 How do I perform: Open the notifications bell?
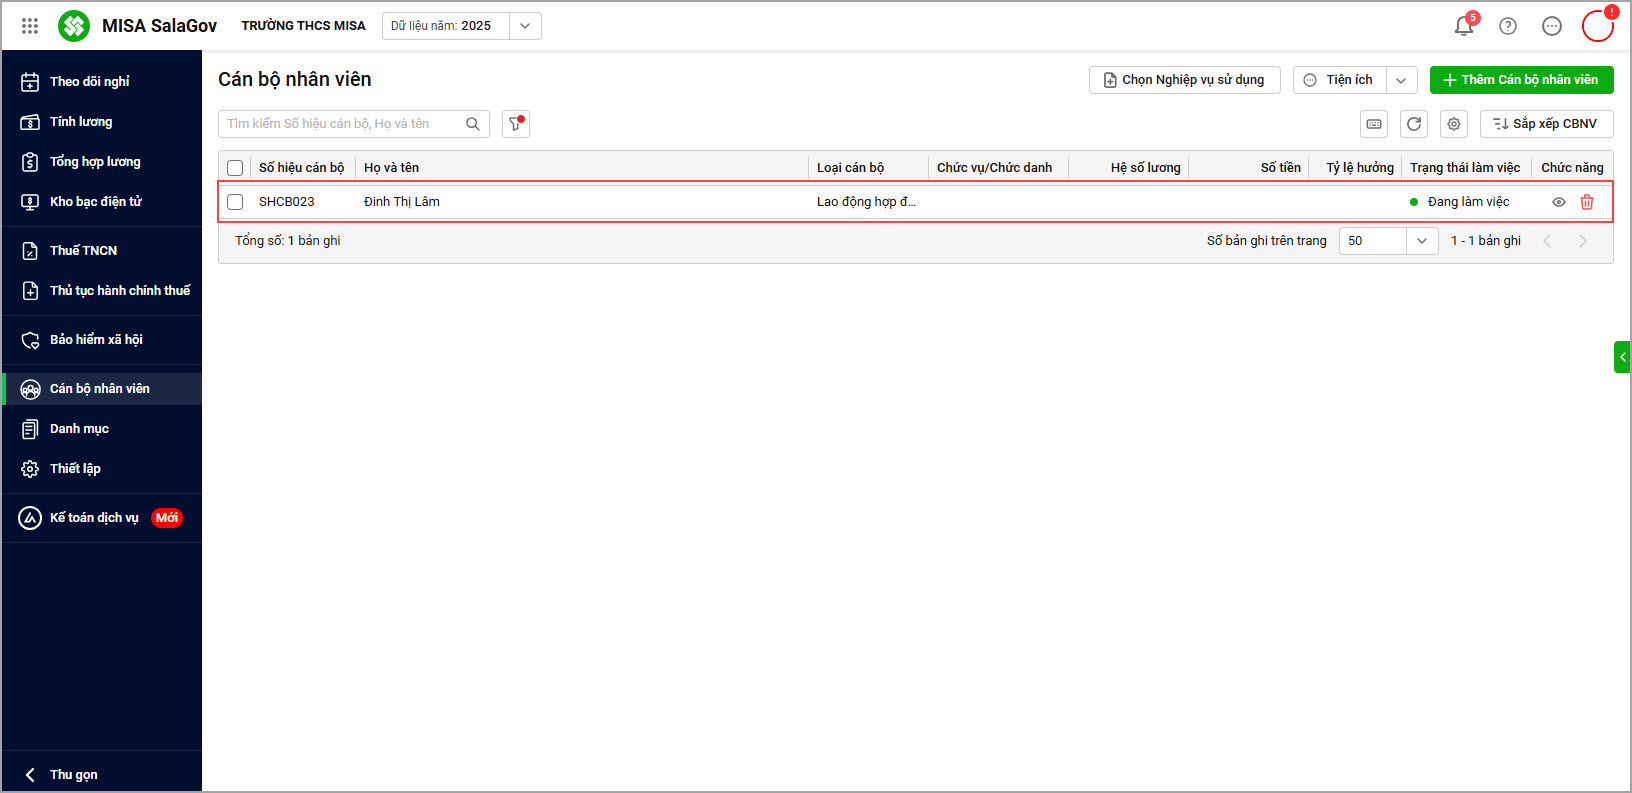point(1463,26)
